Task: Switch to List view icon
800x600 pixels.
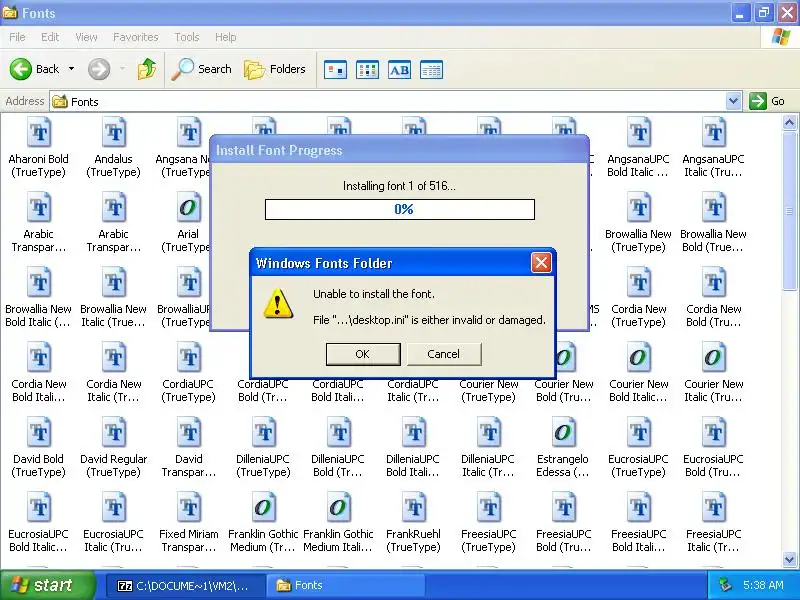Action: coord(367,70)
